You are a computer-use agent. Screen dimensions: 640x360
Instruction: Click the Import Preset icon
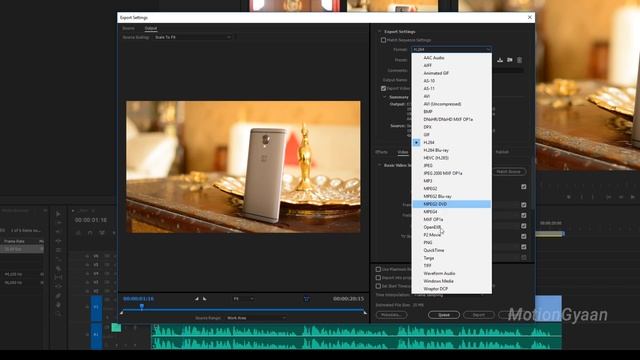pos(510,60)
